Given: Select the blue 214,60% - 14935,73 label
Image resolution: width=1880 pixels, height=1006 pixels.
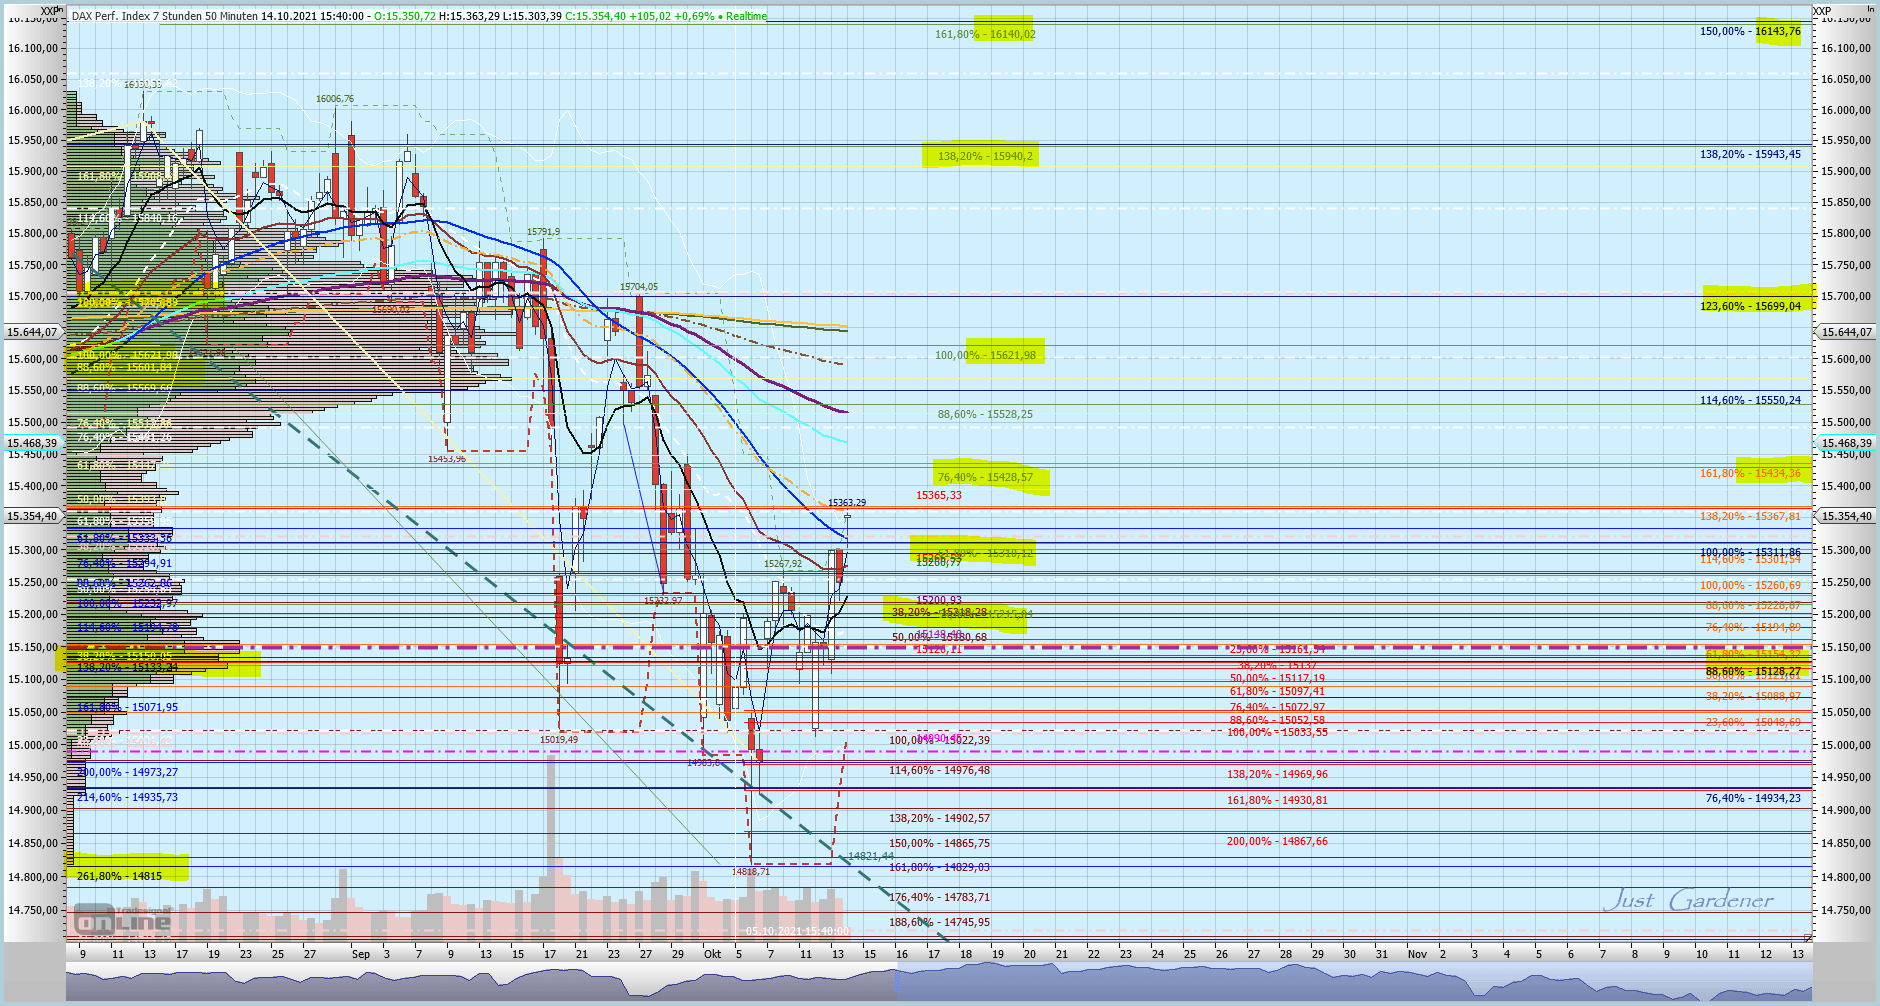Looking at the screenshot, I should tap(127, 797).
